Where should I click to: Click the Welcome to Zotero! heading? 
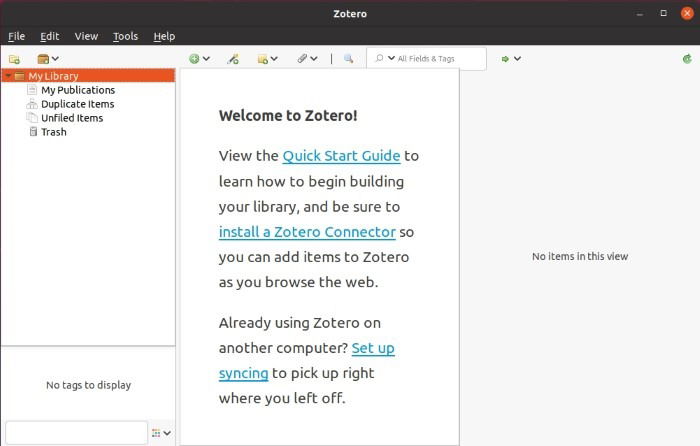(288, 116)
